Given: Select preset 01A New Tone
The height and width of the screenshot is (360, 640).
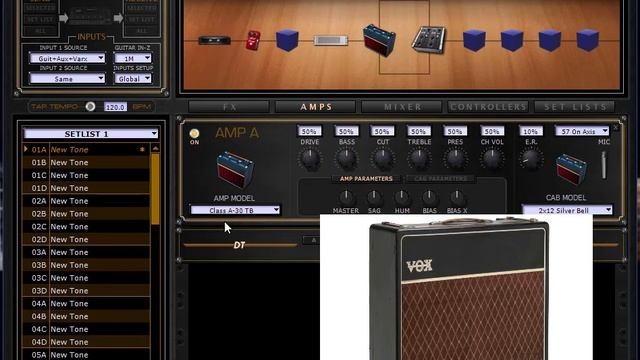Looking at the screenshot, I should pos(86,150).
